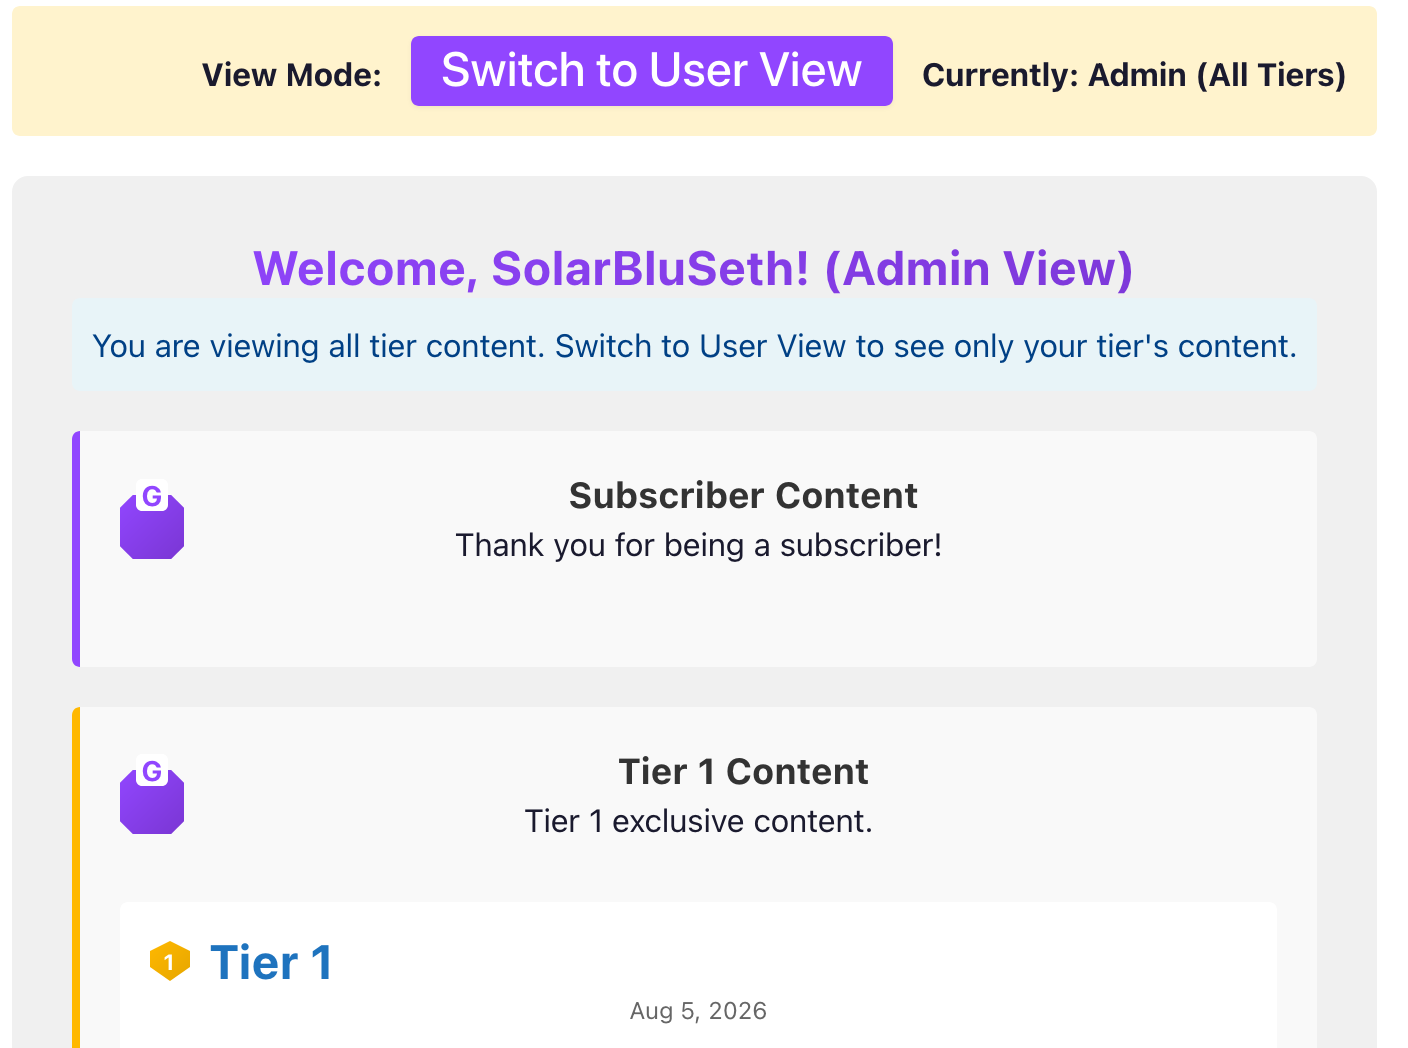Select the Subscriber Content heading

coord(743,496)
